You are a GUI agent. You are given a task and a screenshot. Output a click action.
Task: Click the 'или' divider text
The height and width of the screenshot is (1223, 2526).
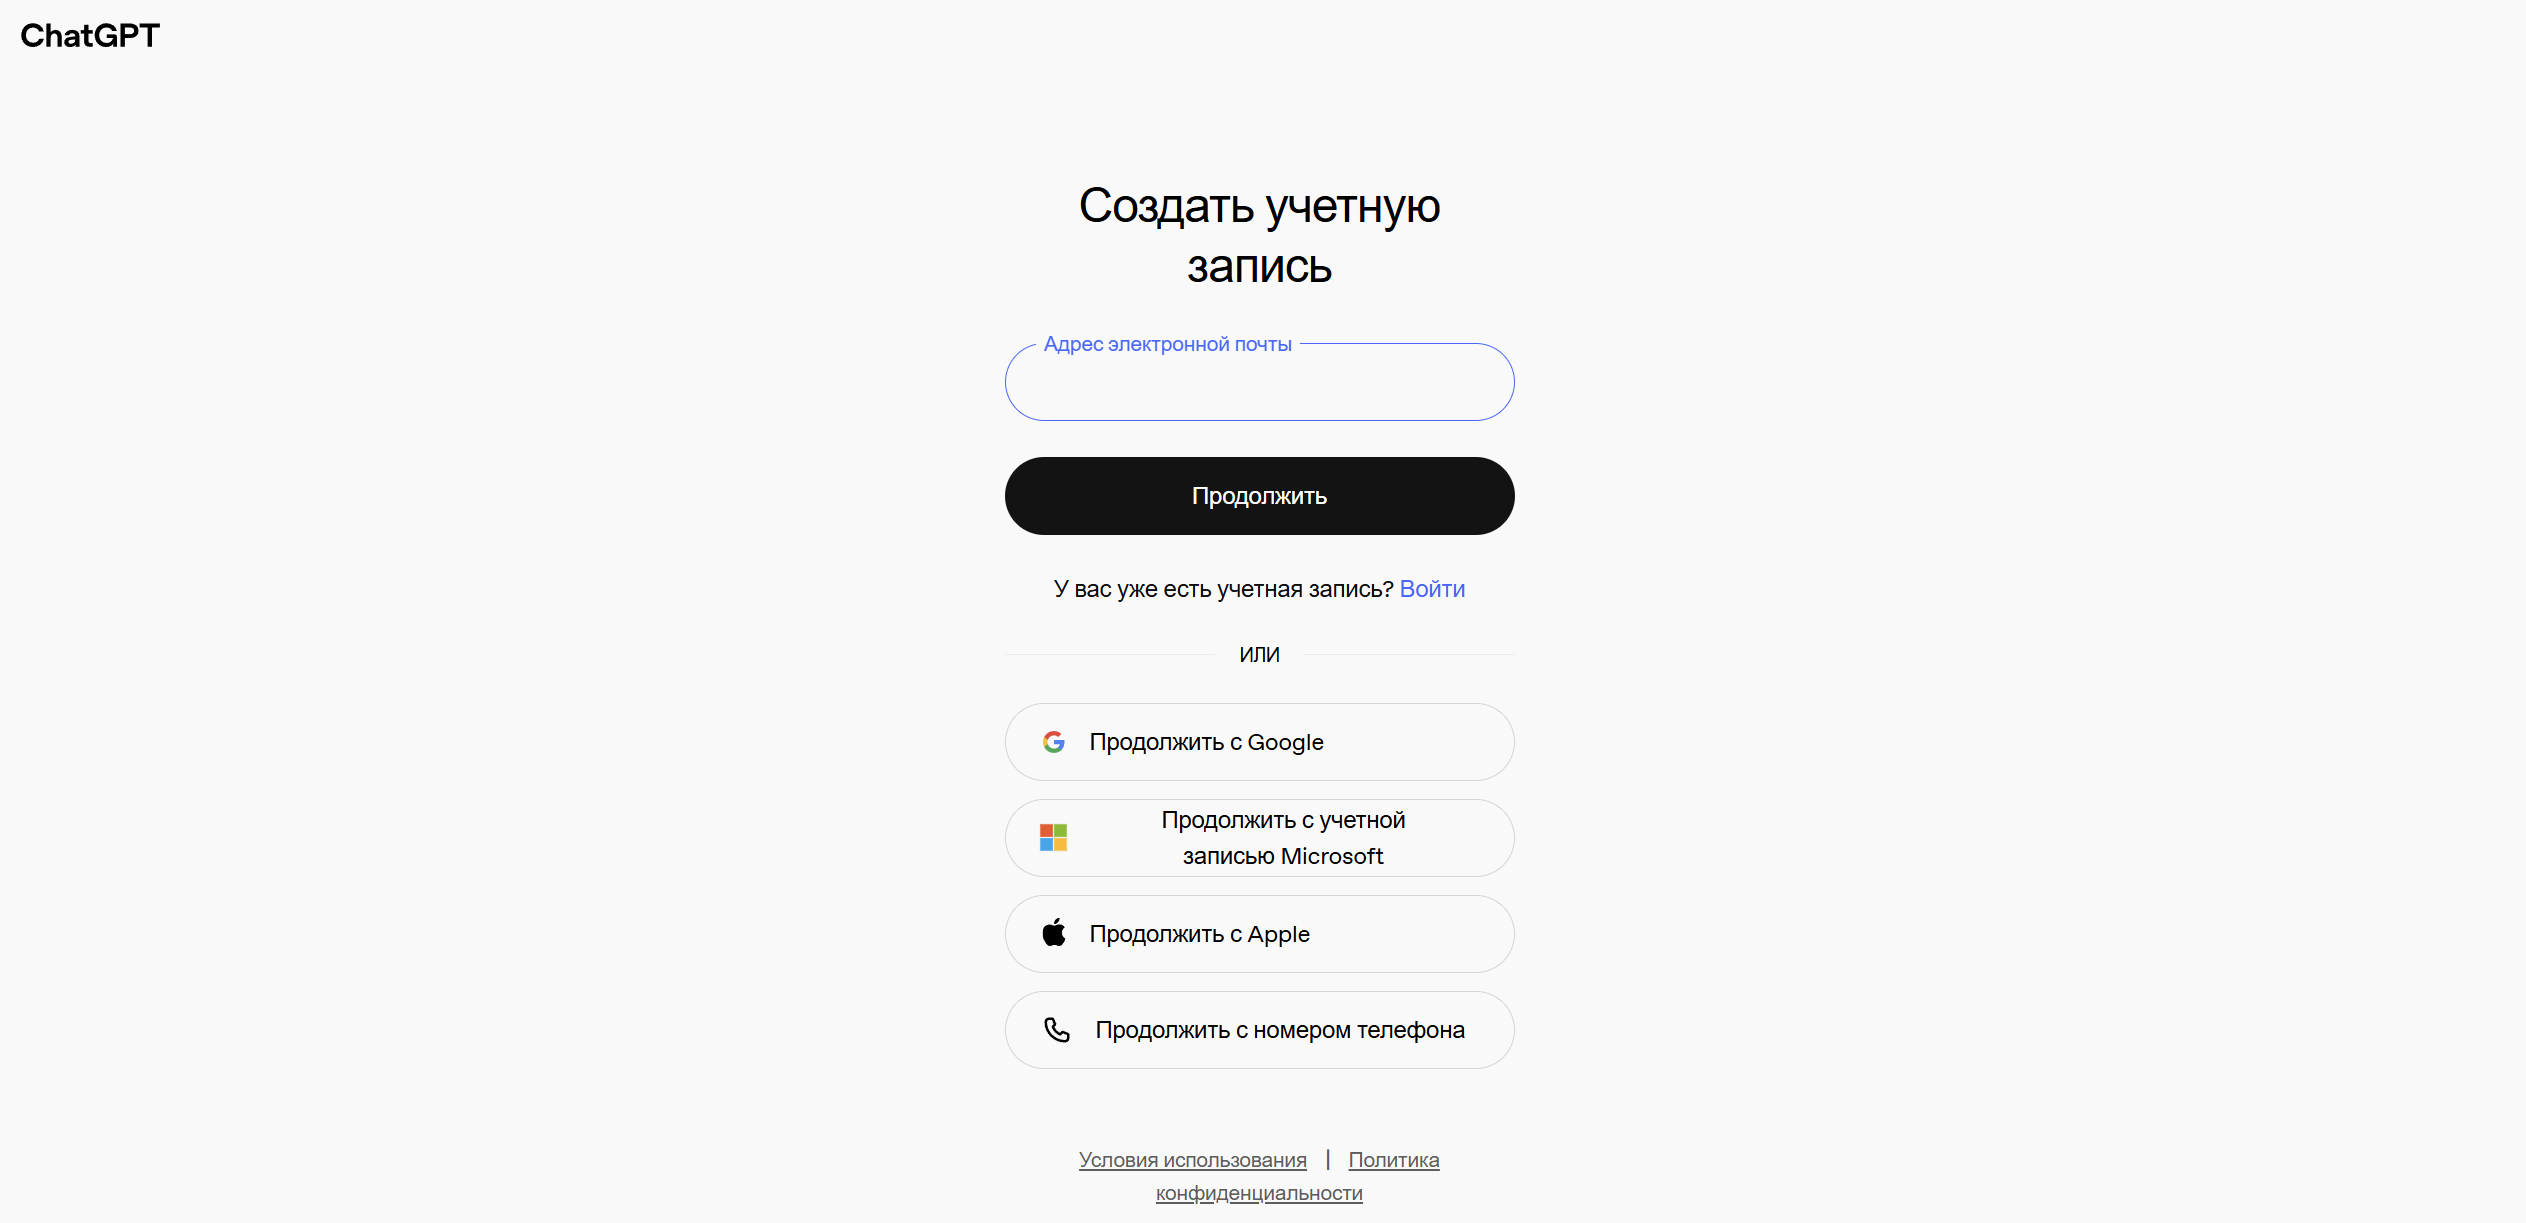[x=1259, y=655]
